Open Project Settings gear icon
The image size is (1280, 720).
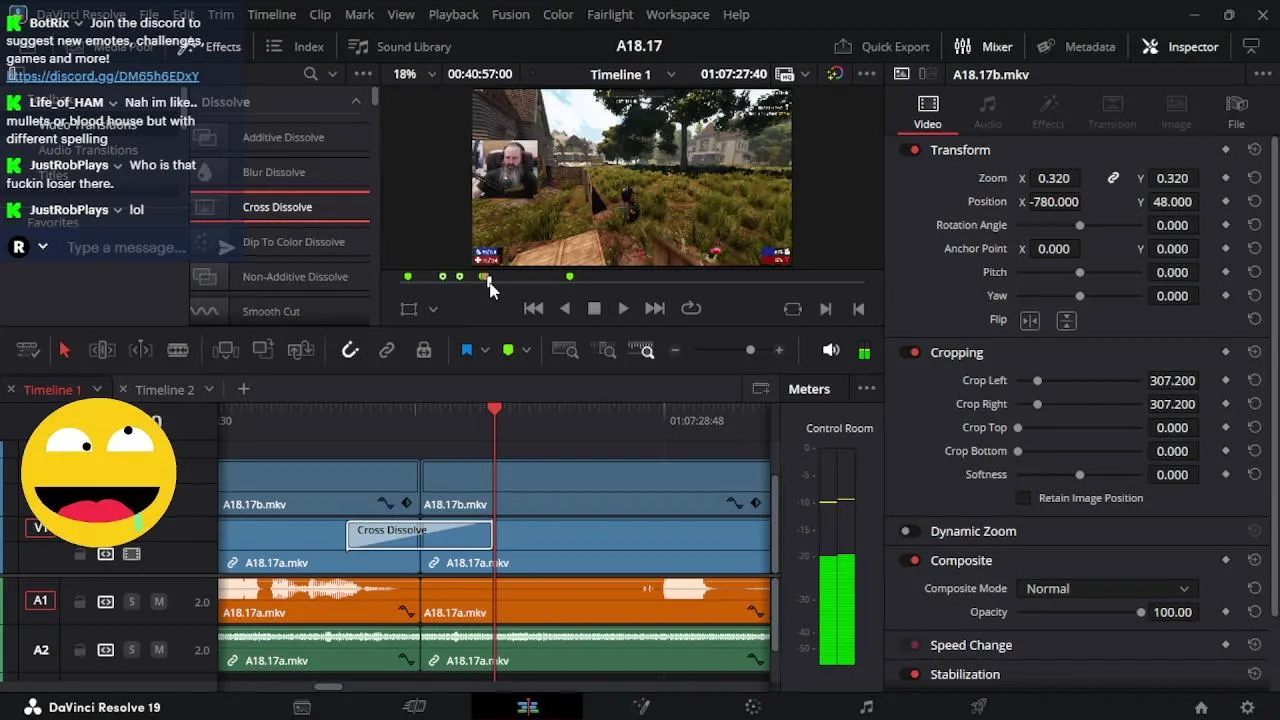(1247, 707)
